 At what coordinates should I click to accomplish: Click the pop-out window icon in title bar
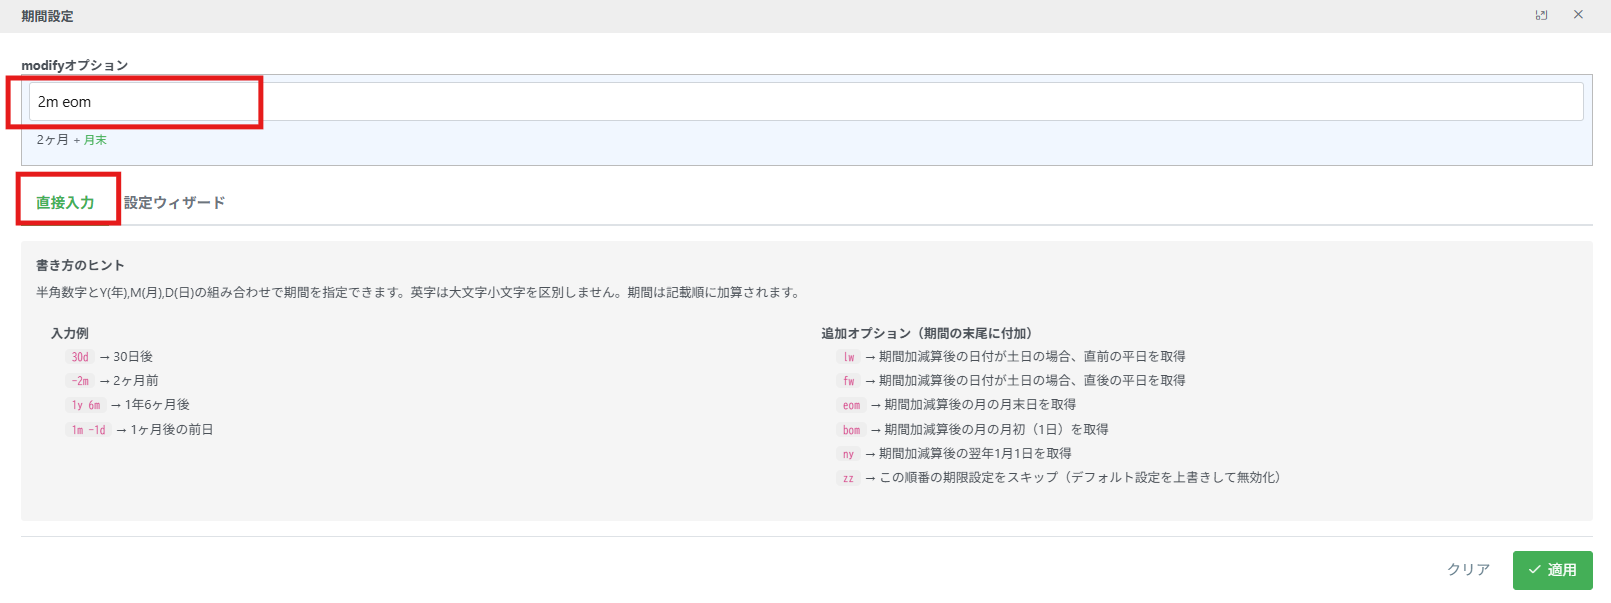1541,15
